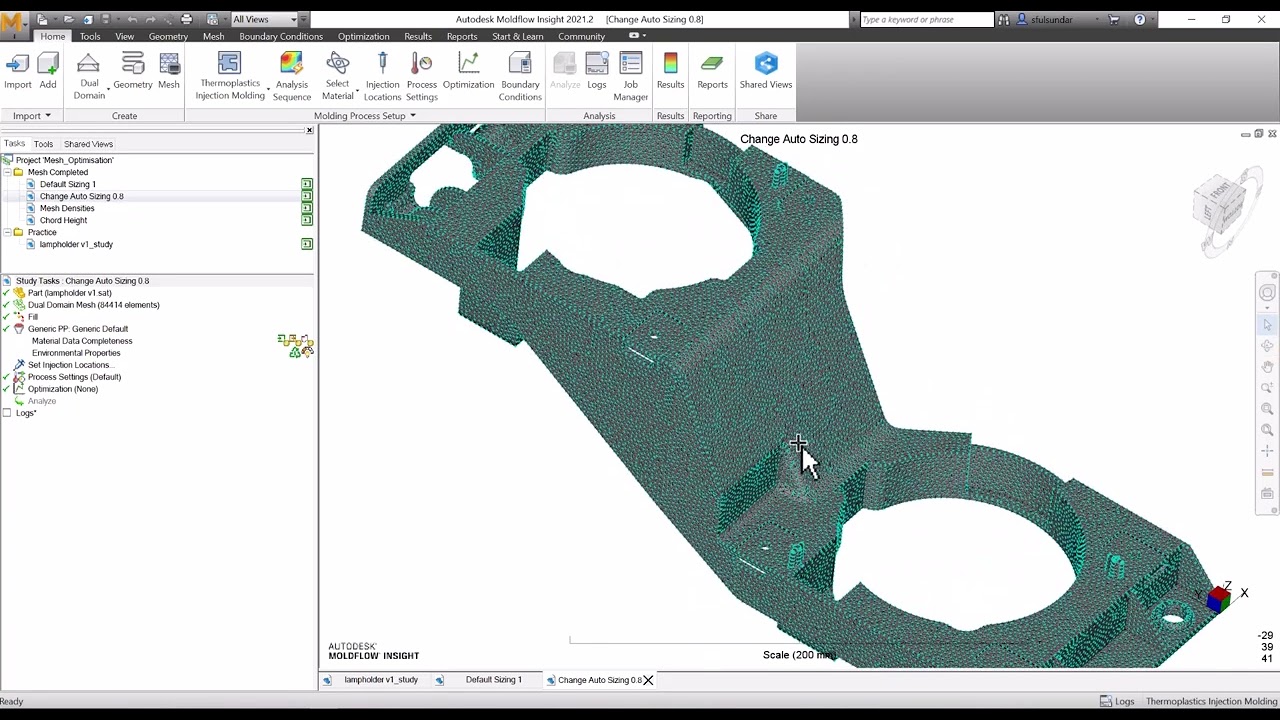Open the Start & Learn ribbon tab
The height and width of the screenshot is (720, 1280).
[518, 36]
